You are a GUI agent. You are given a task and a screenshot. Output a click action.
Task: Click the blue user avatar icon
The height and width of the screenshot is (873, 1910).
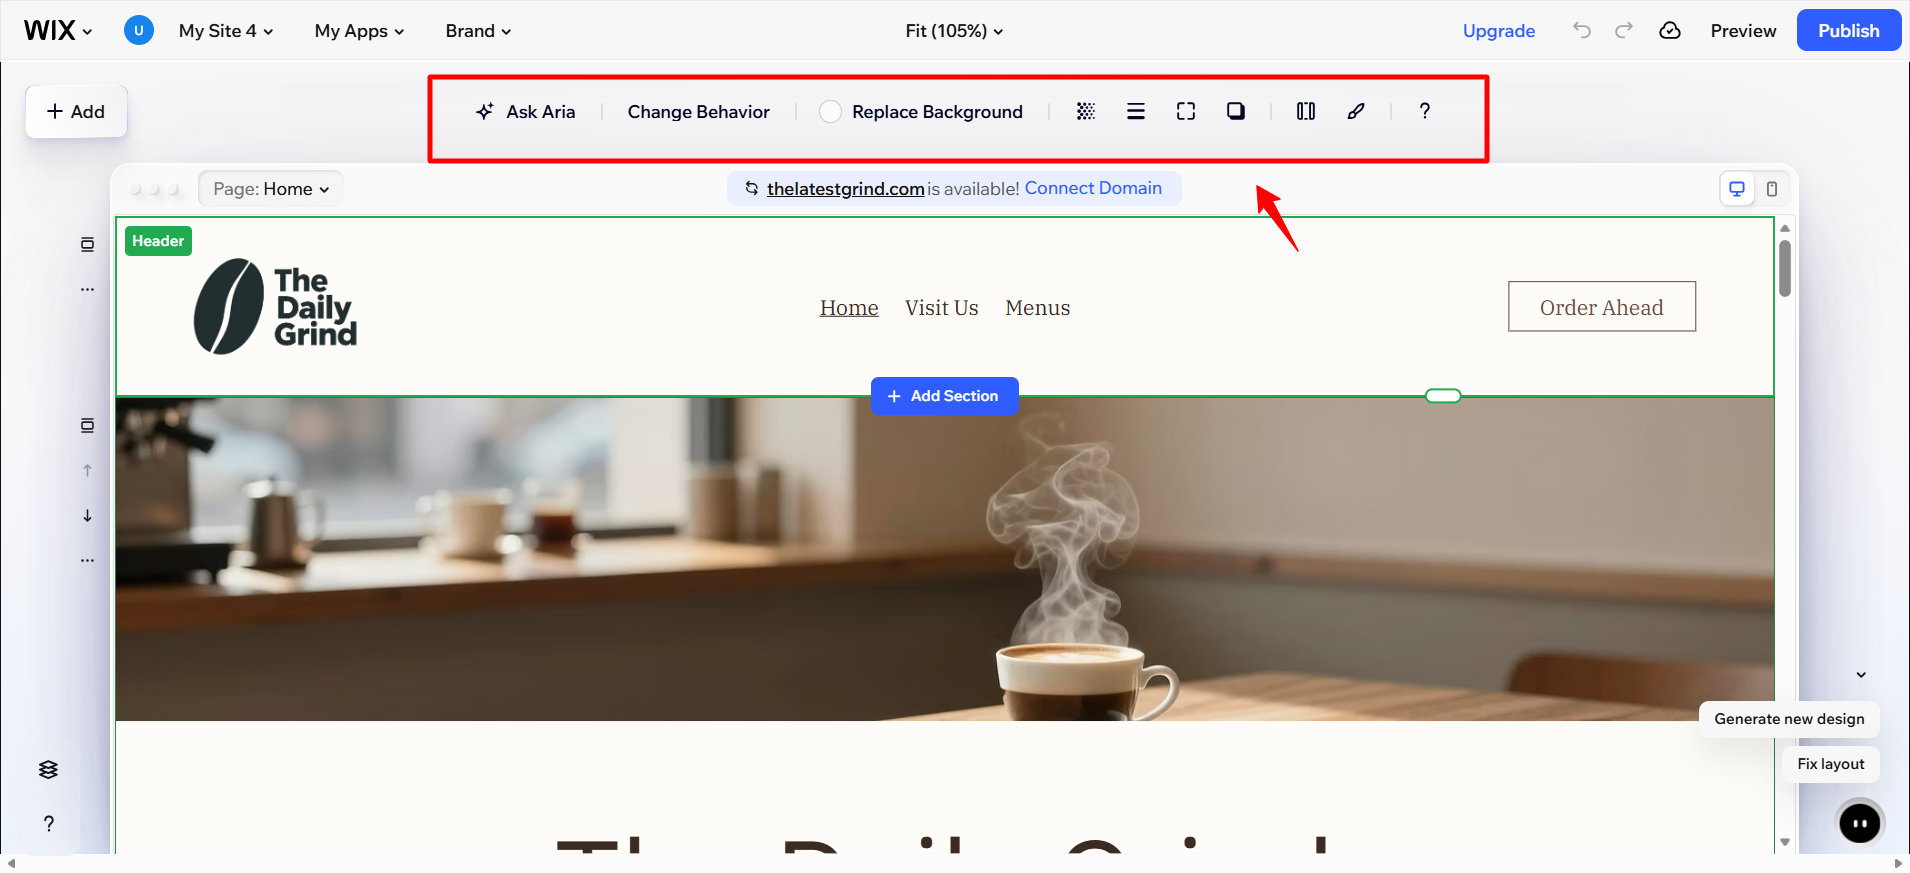pos(138,30)
